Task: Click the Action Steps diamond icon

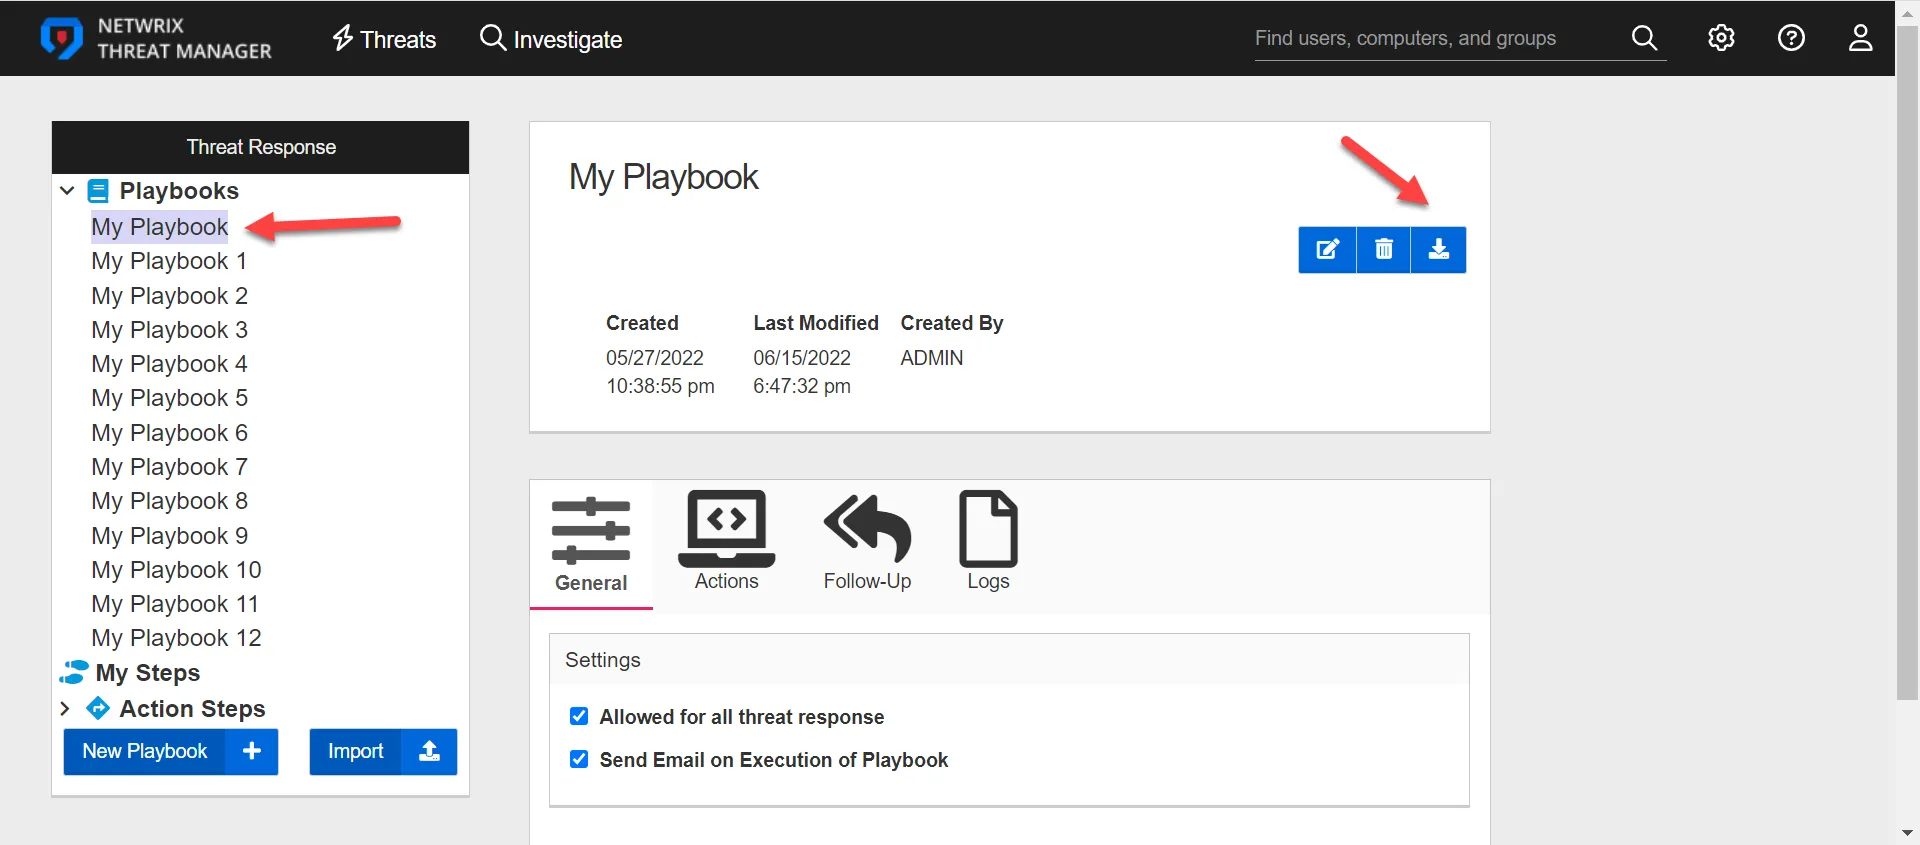Action: pyautogui.click(x=98, y=708)
